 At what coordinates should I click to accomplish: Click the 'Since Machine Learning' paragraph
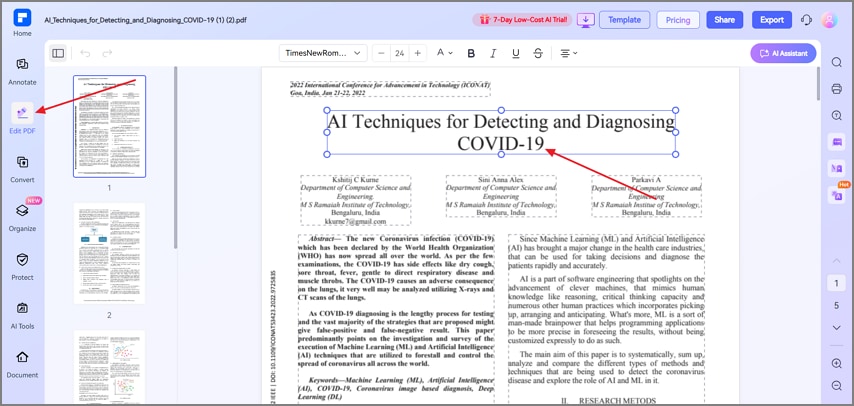pos(606,252)
